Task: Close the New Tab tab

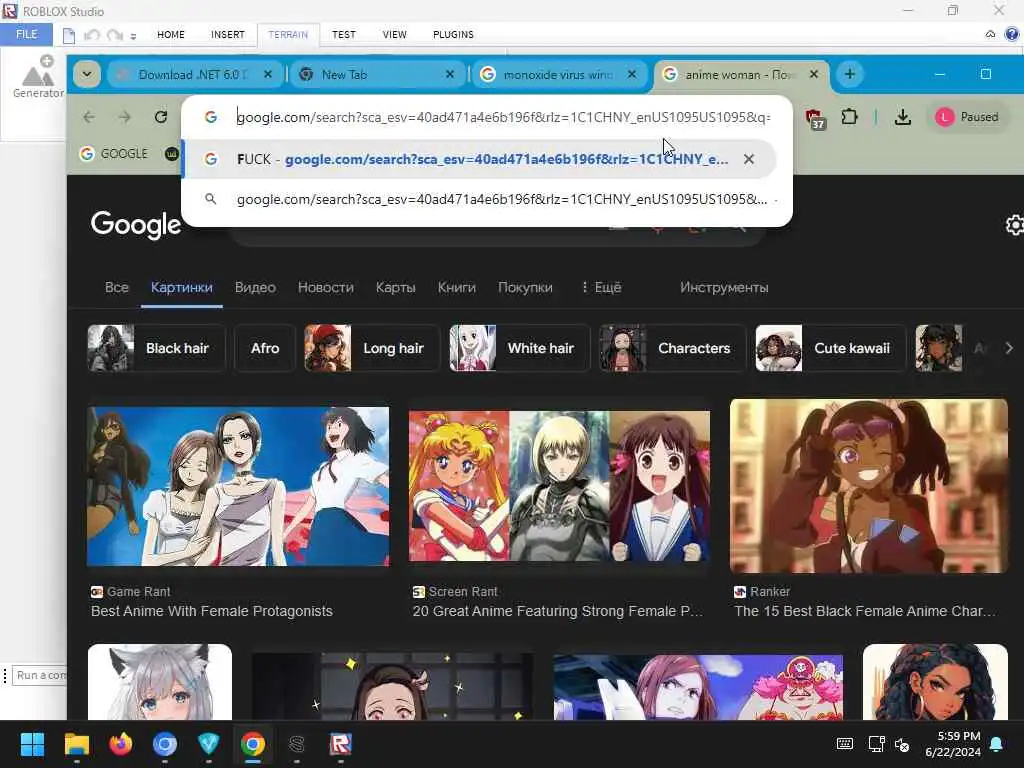Action: pyautogui.click(x=450, y=74)
